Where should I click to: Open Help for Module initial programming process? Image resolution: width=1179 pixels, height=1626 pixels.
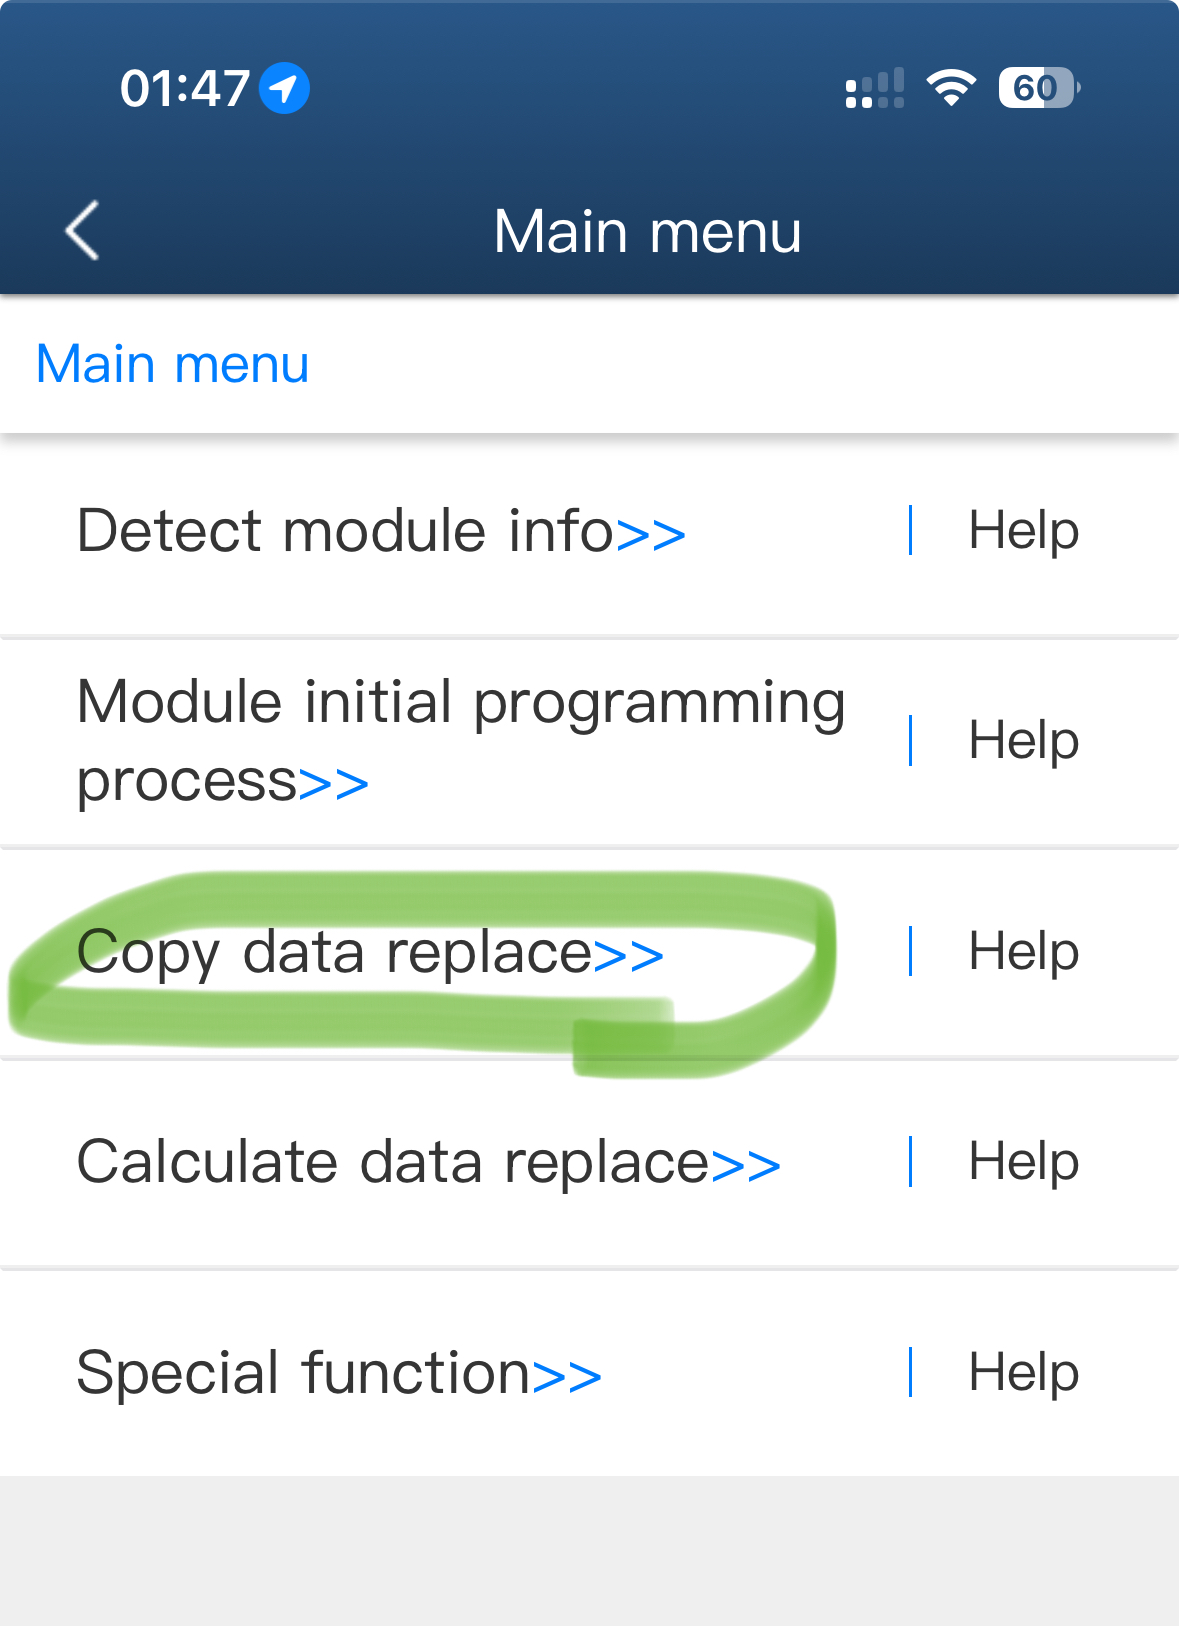pos(1023,741)
